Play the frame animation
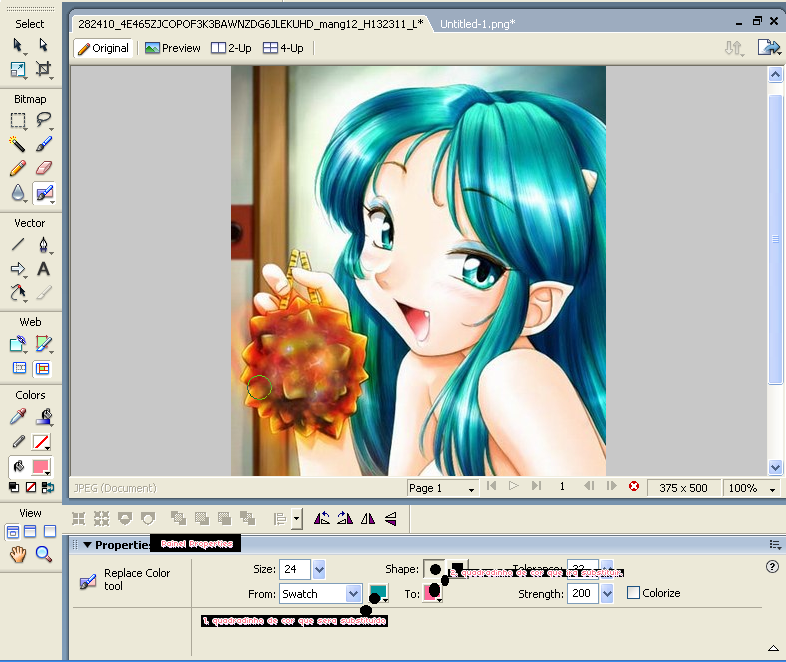 tap(513, 486)
